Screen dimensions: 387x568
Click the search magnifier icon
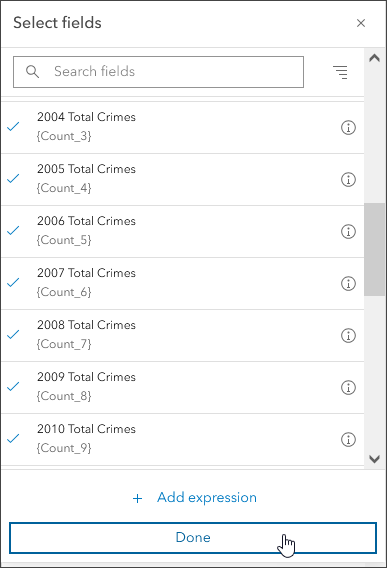tap(32, 71)
